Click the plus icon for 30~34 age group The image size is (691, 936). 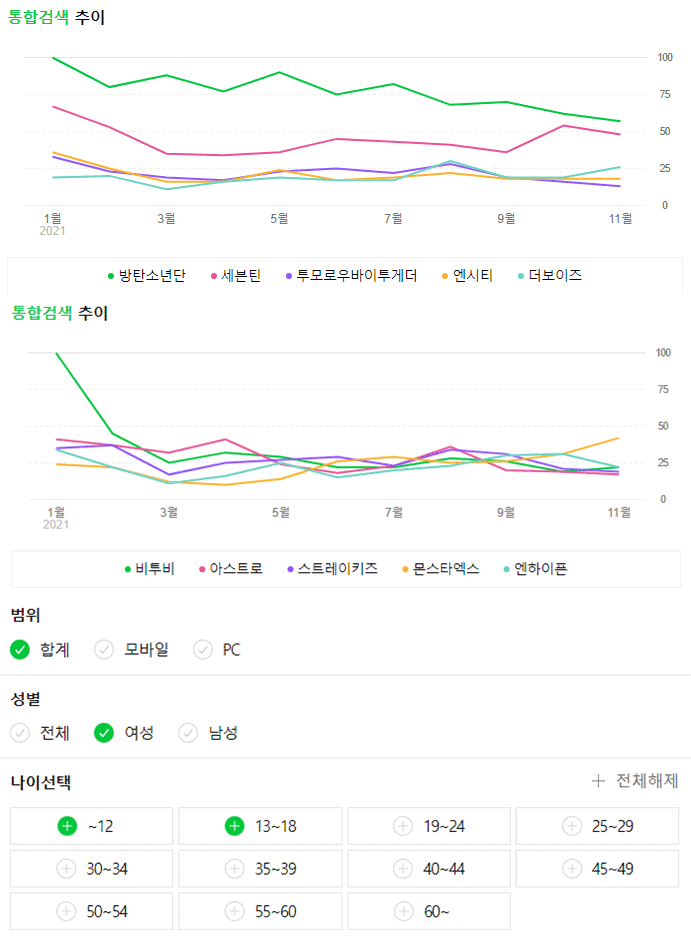pos(67,869)
